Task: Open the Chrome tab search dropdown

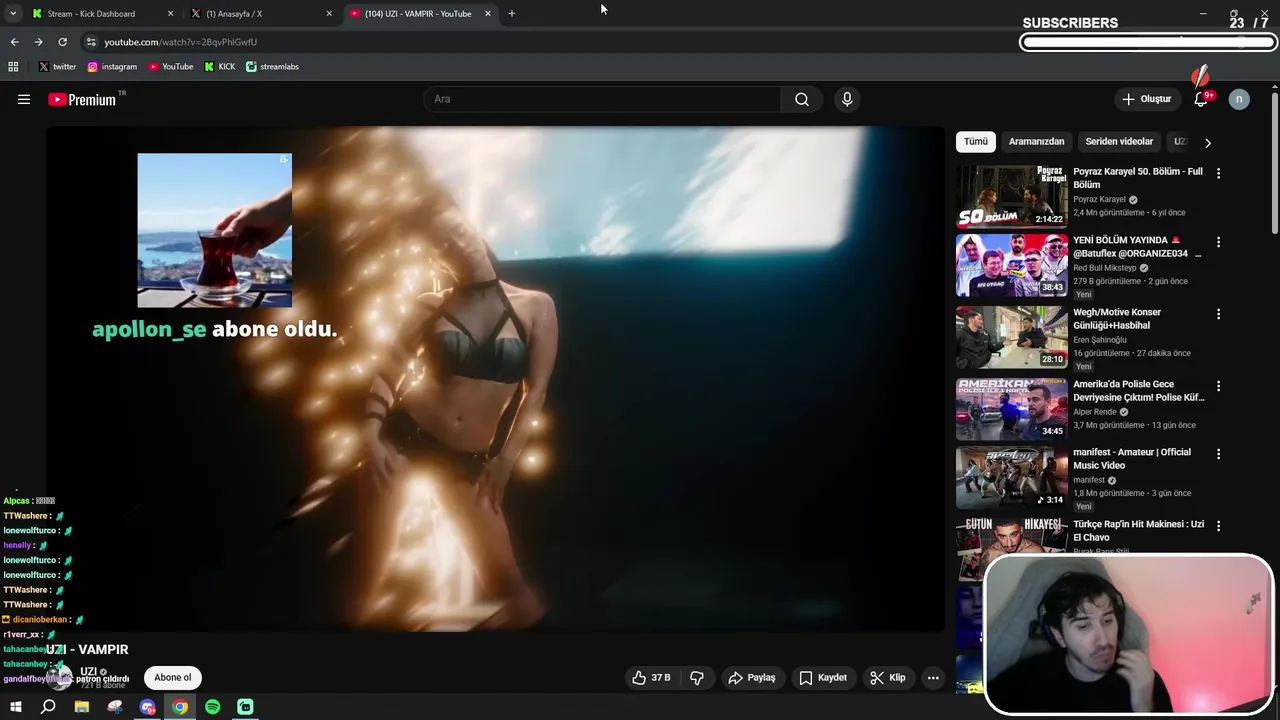Action: coord(13,14)
